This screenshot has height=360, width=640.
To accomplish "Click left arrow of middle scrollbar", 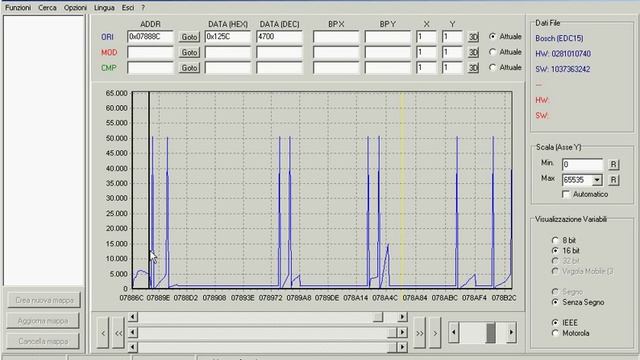I will tap(133, 332).
